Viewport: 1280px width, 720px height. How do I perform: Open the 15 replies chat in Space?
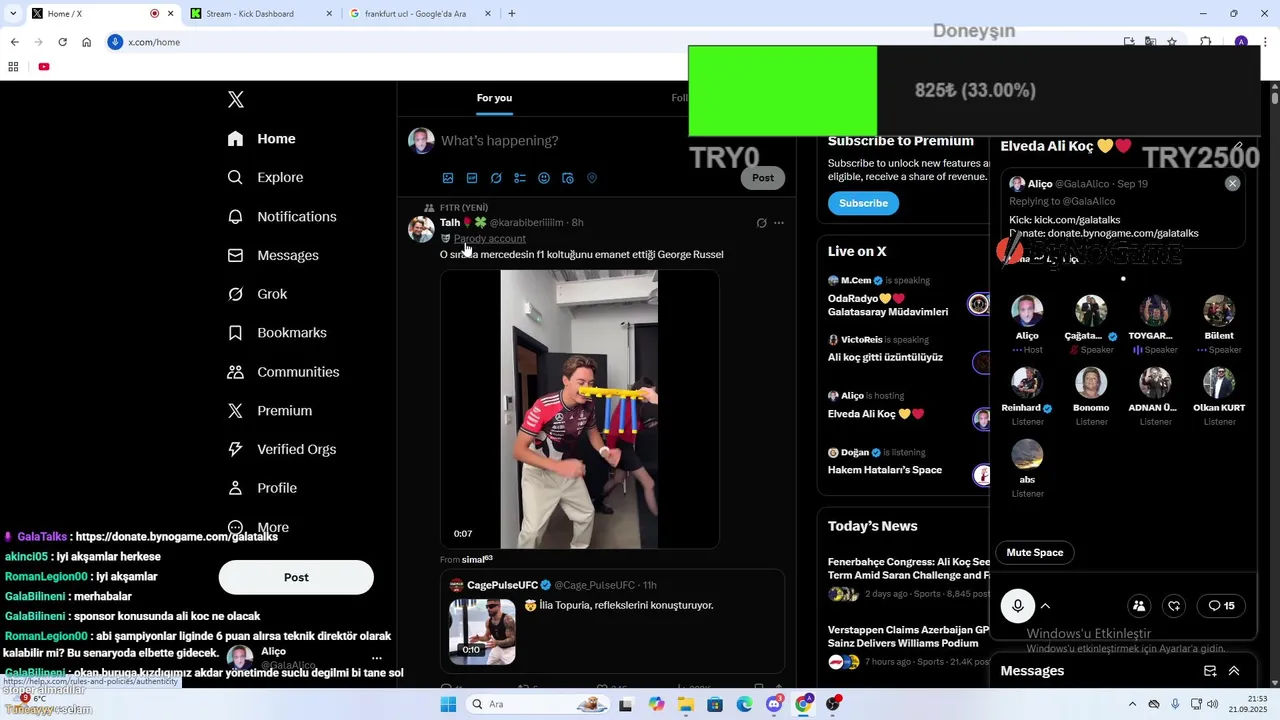click(1221, 606)
